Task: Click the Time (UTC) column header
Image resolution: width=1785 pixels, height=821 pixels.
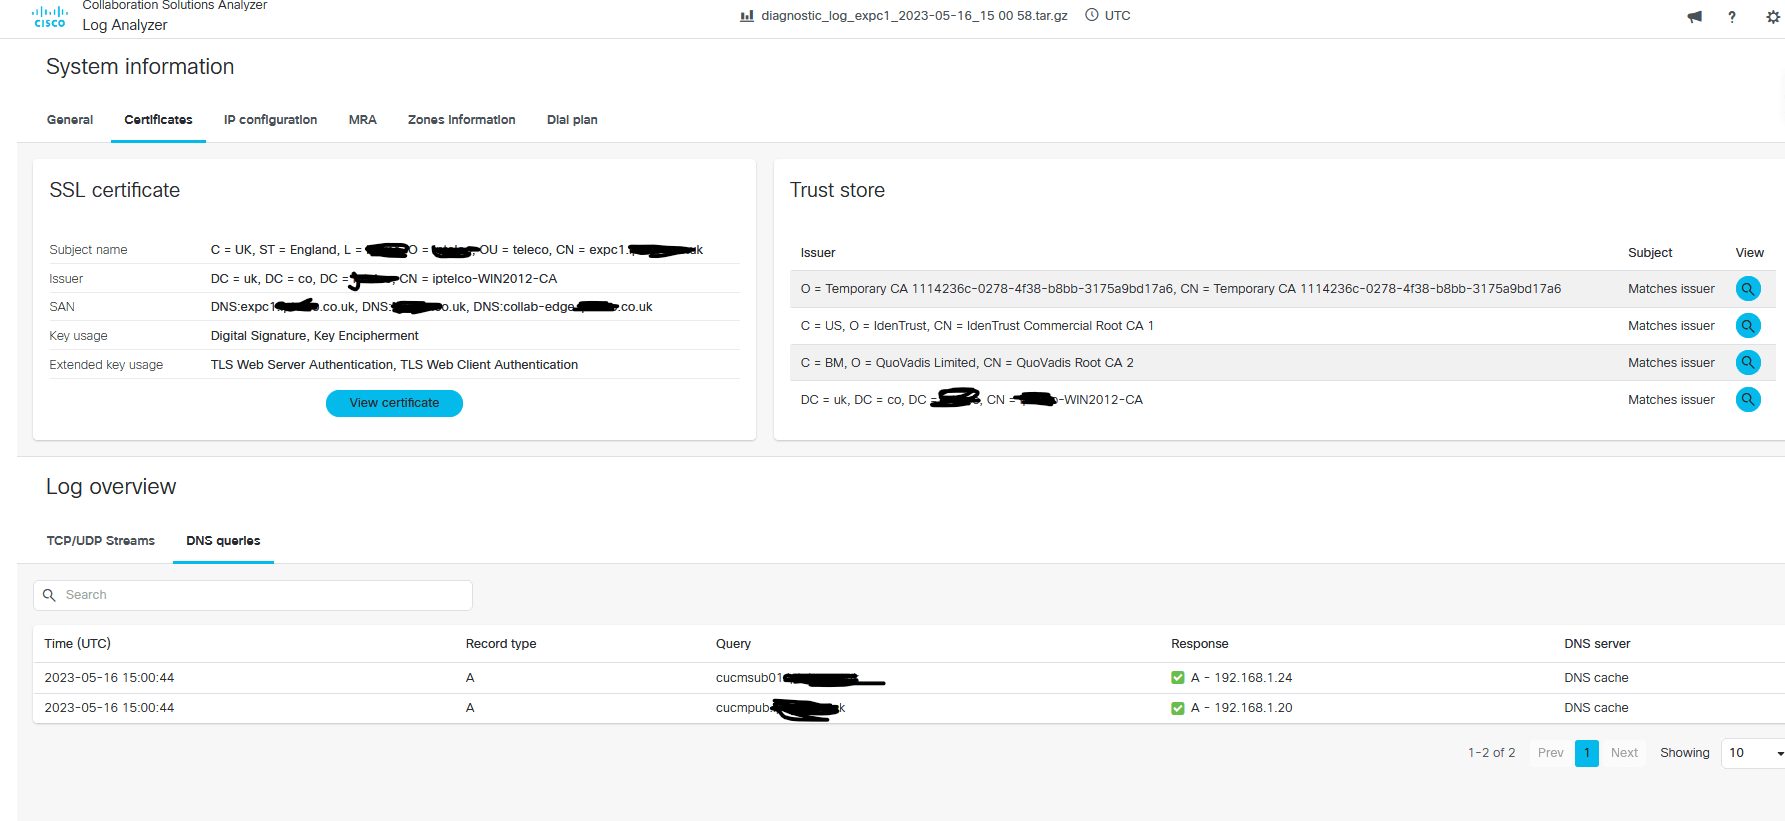Action: (78, 644)
